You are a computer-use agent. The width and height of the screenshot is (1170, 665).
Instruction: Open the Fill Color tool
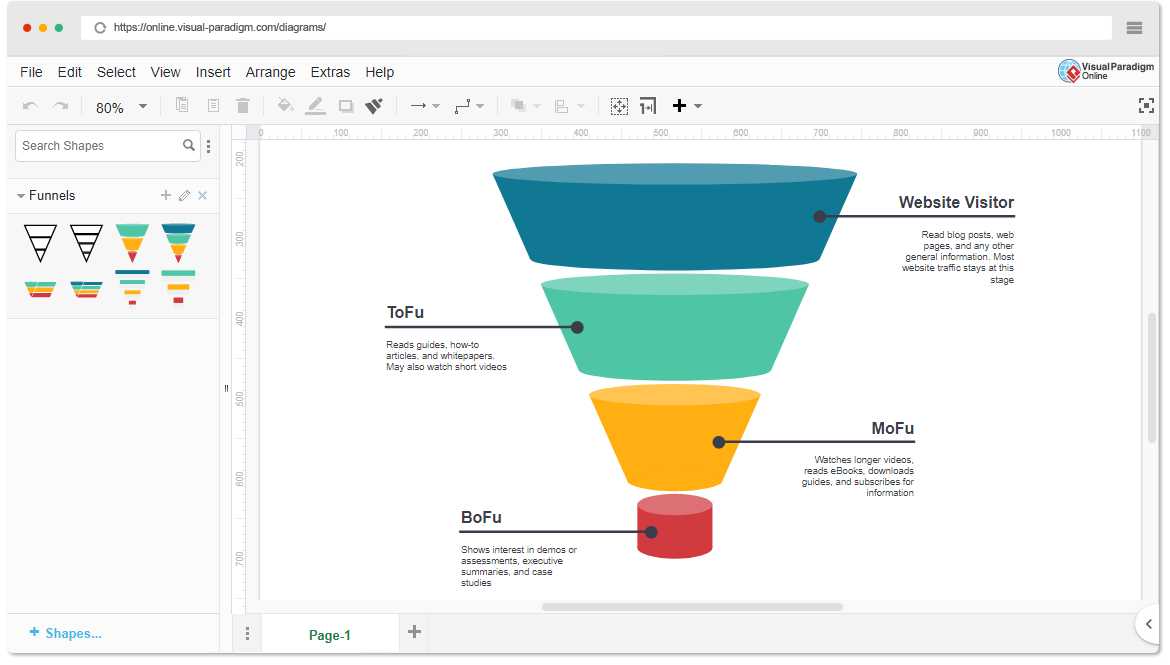(285, 105)
